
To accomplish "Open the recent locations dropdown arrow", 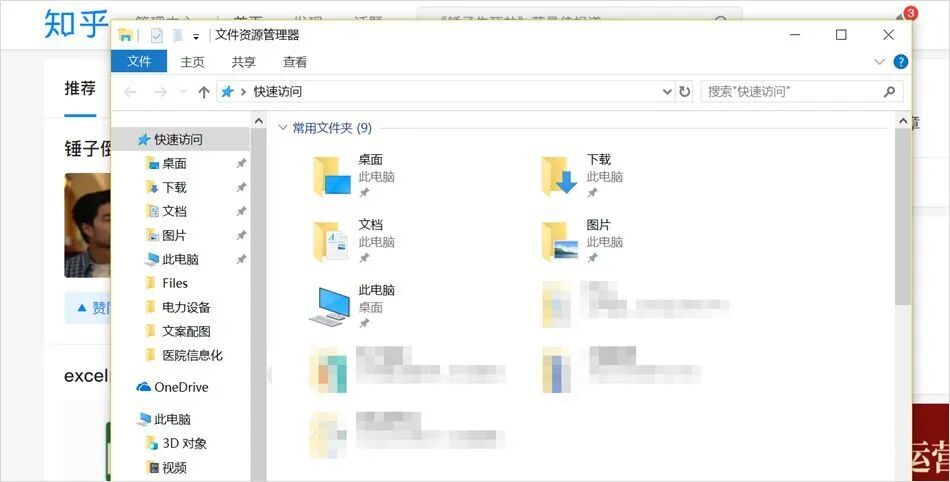I will pyautogui.click(x=183, y=92).
